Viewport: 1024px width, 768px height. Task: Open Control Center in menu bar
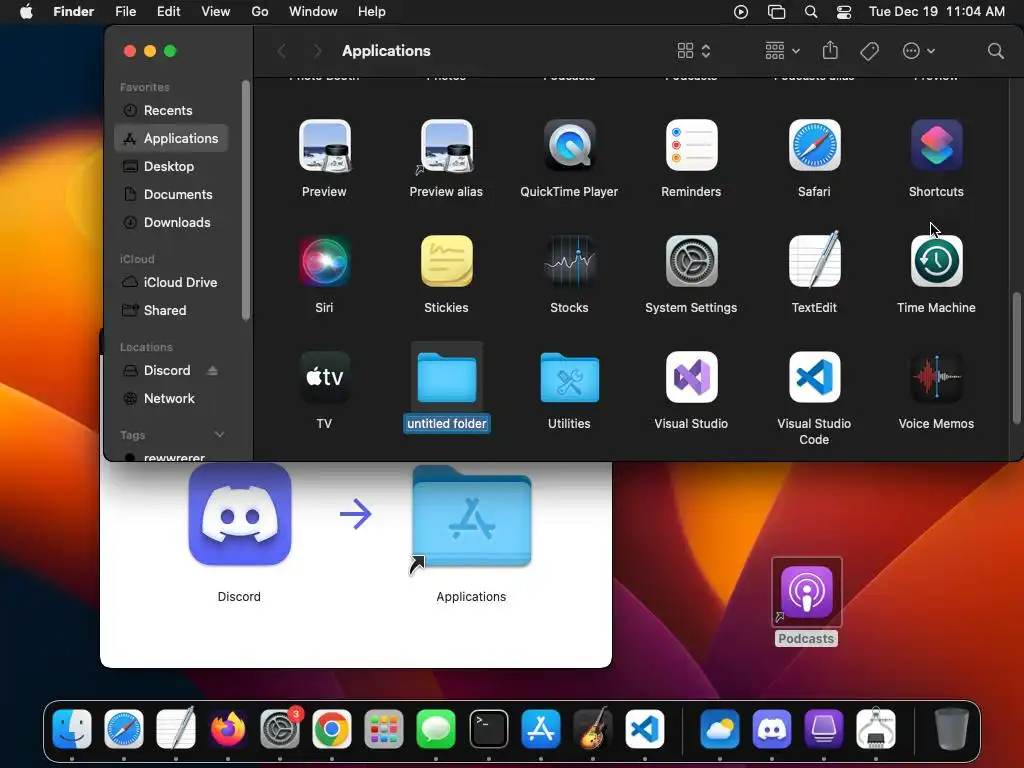[844, 12]
